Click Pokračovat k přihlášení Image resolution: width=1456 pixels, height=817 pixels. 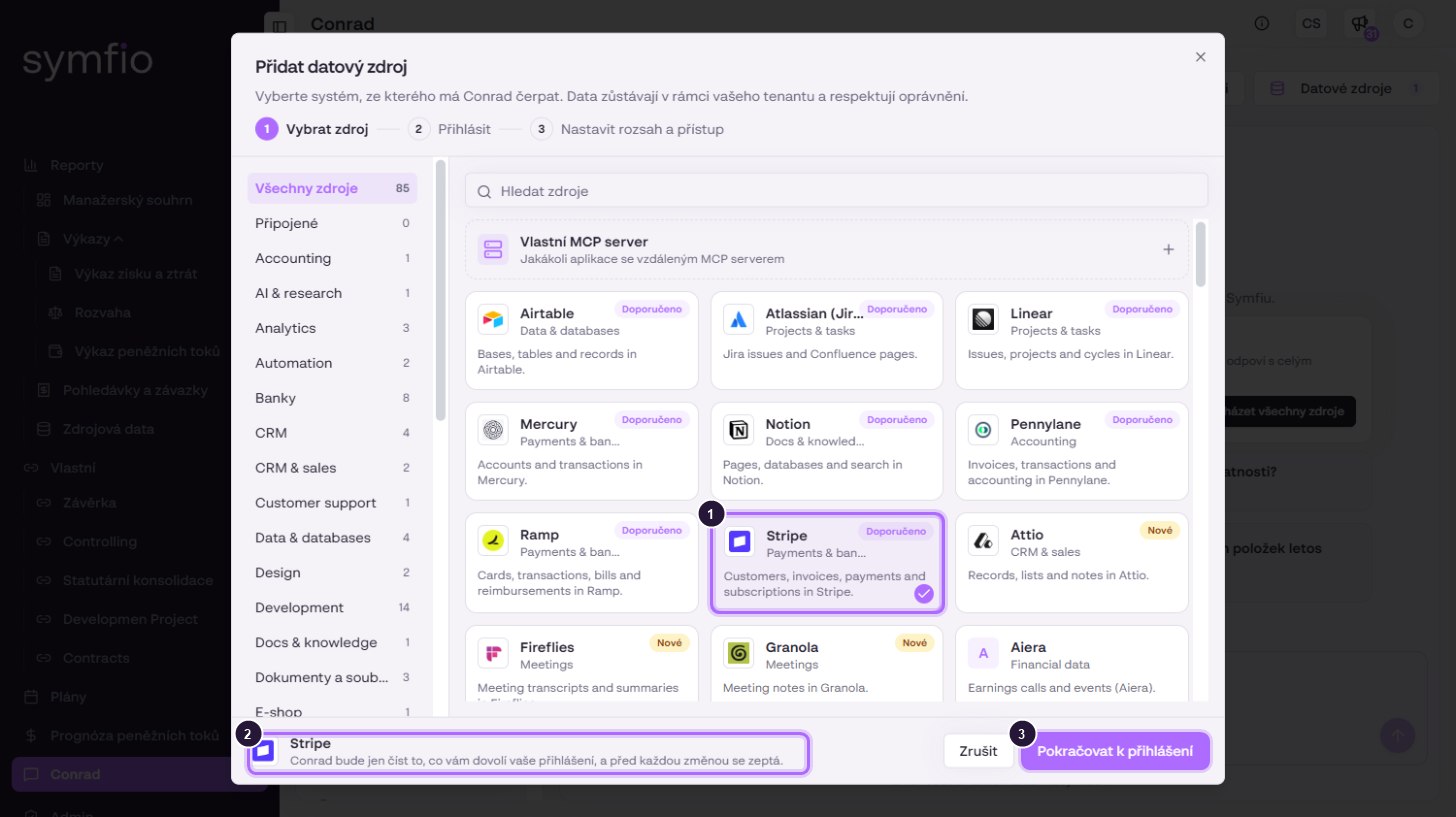coord(1115,751)
